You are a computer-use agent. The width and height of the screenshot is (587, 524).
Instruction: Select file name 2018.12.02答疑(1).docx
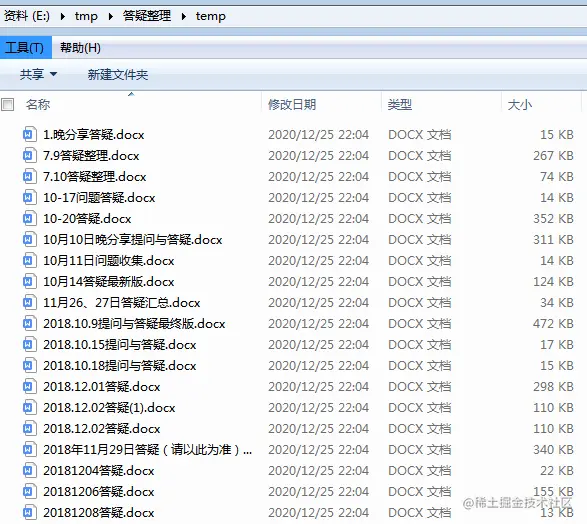[109, 407]
